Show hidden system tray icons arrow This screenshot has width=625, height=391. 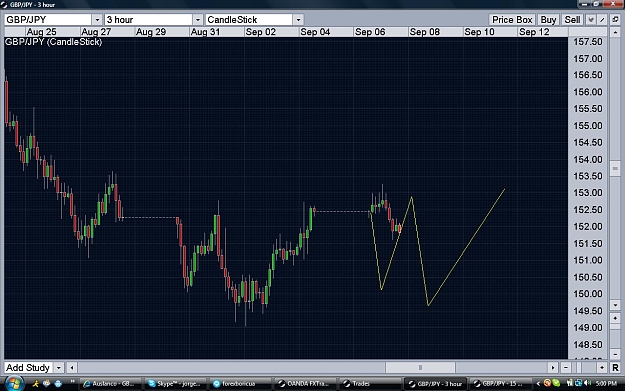click(x=538, y=383)
